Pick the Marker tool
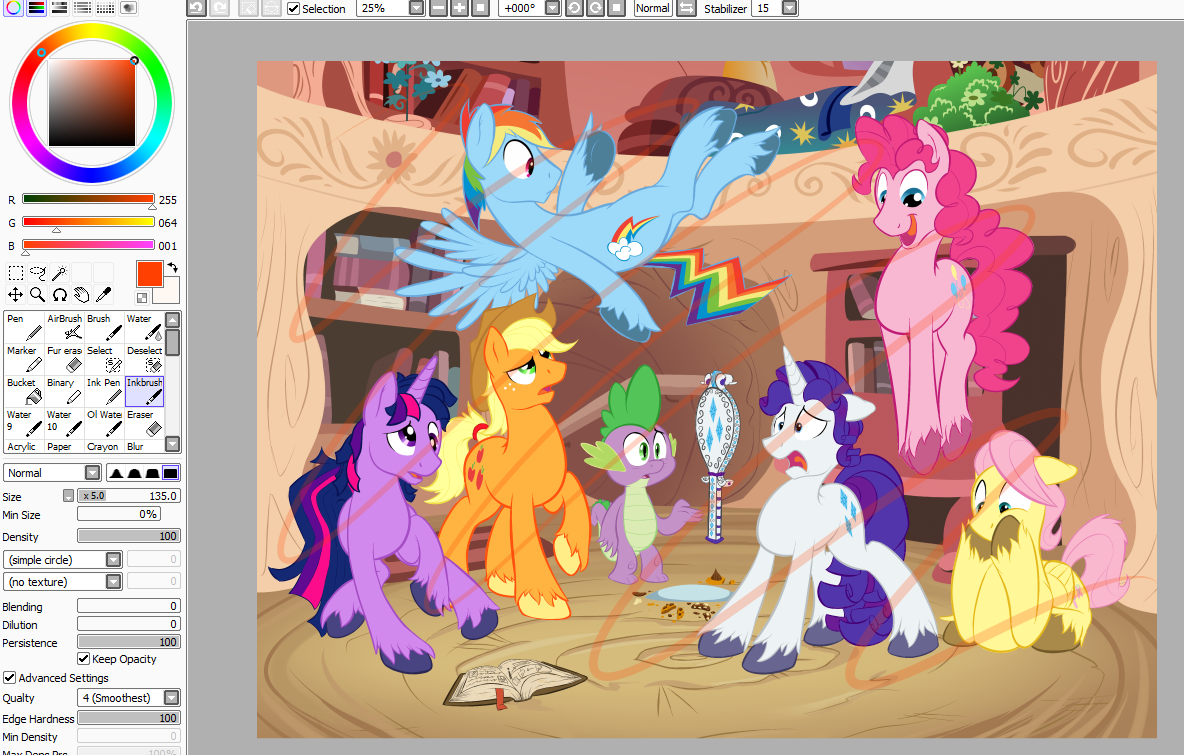Viewport: 1184px width, 755px height. 24,360
